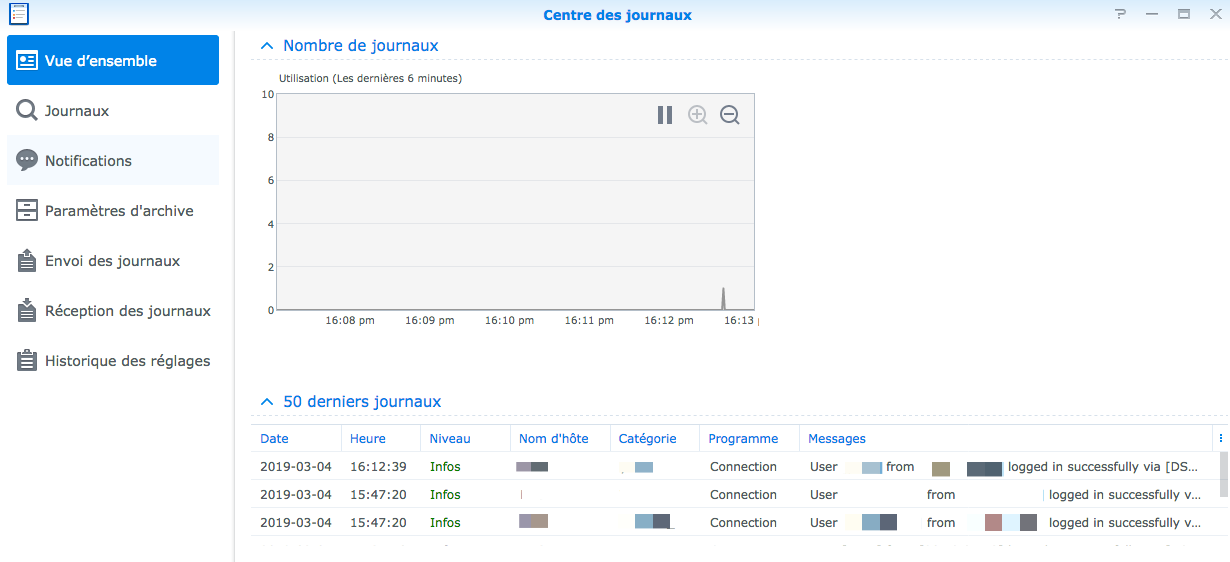Click the Envoi des journaux icon

pyautogui.click(x=27, y=261)
